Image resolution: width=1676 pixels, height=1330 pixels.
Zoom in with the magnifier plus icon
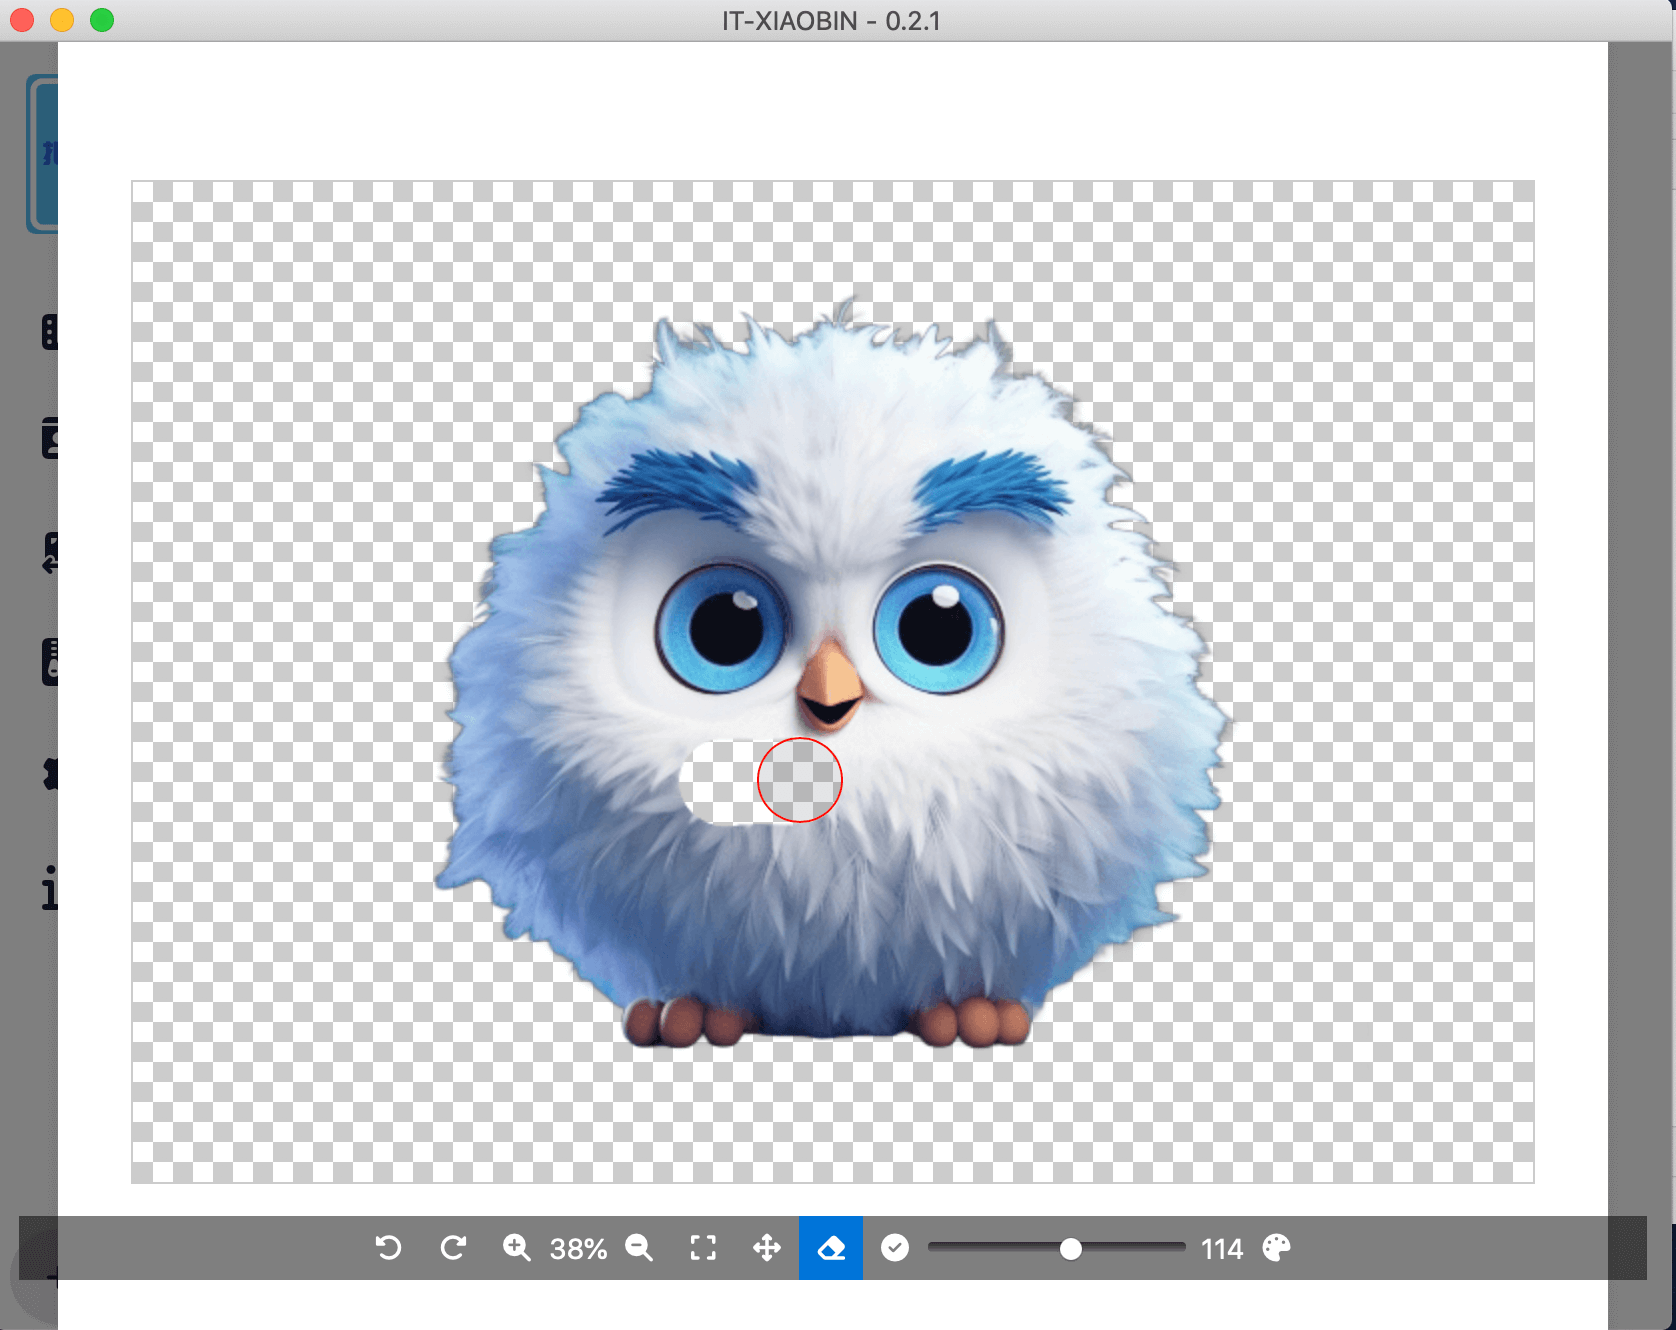click(517, 1248)
